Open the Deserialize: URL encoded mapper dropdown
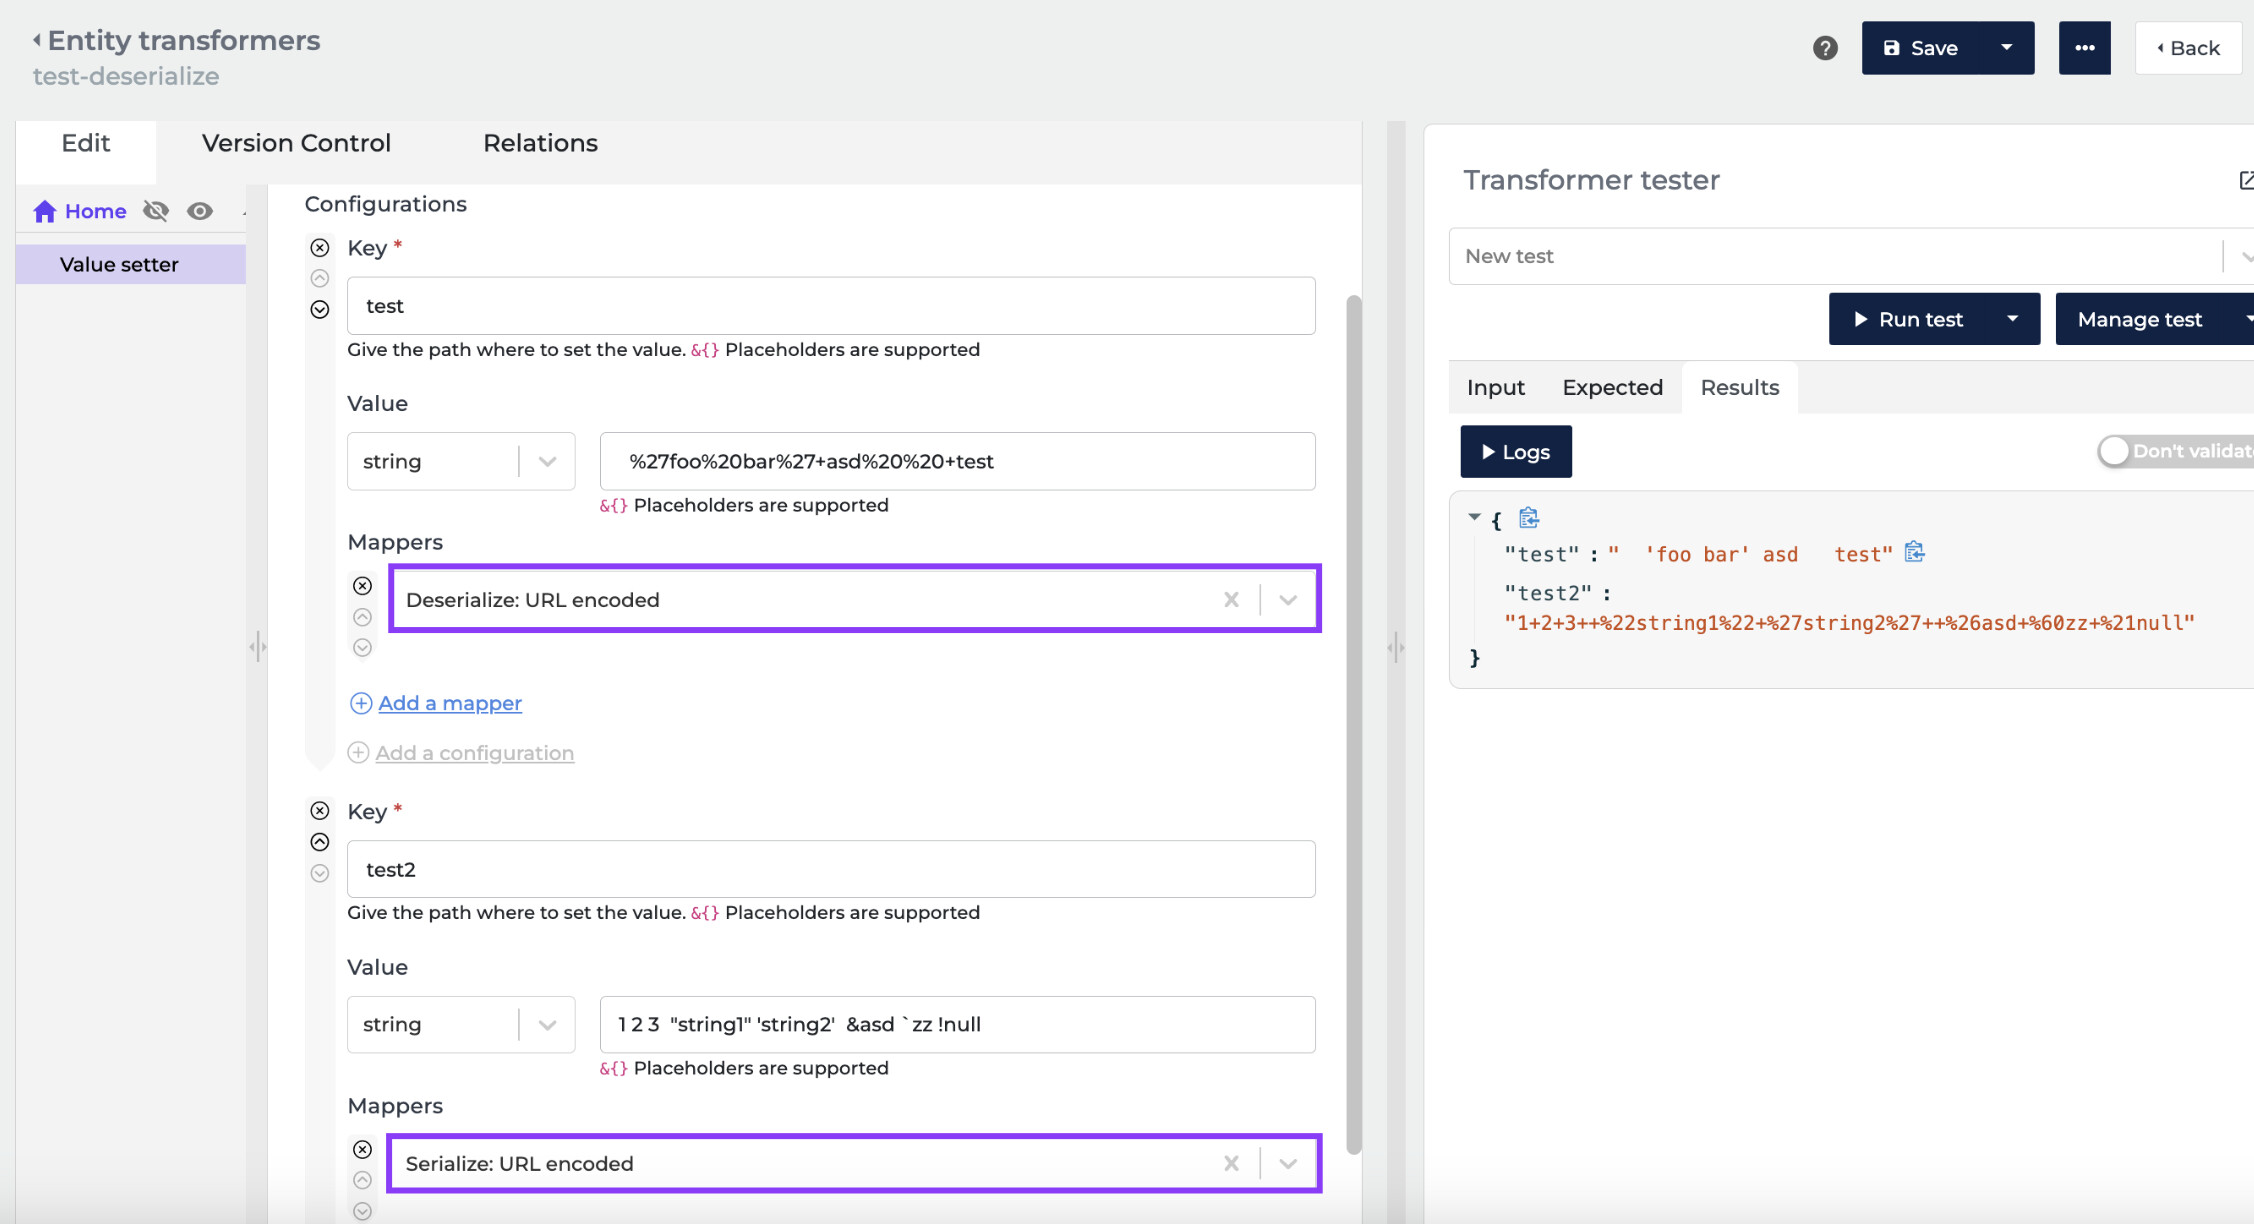The image size is (2254, 1224). tap(1288, 600)
